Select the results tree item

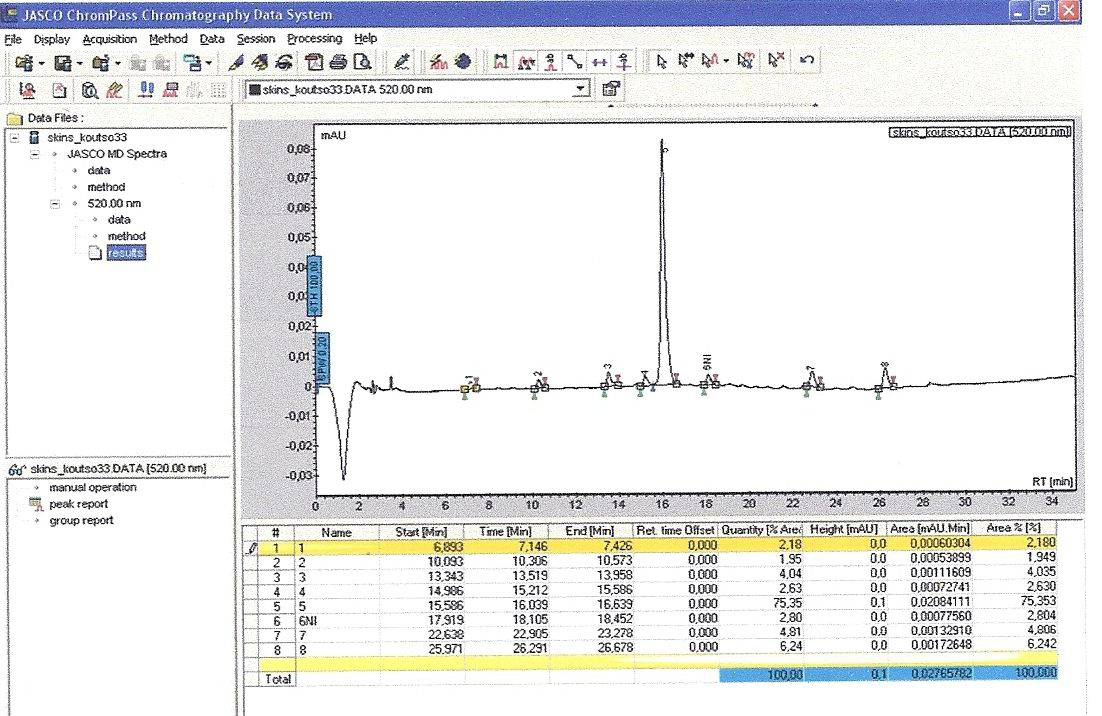[126, 253]
